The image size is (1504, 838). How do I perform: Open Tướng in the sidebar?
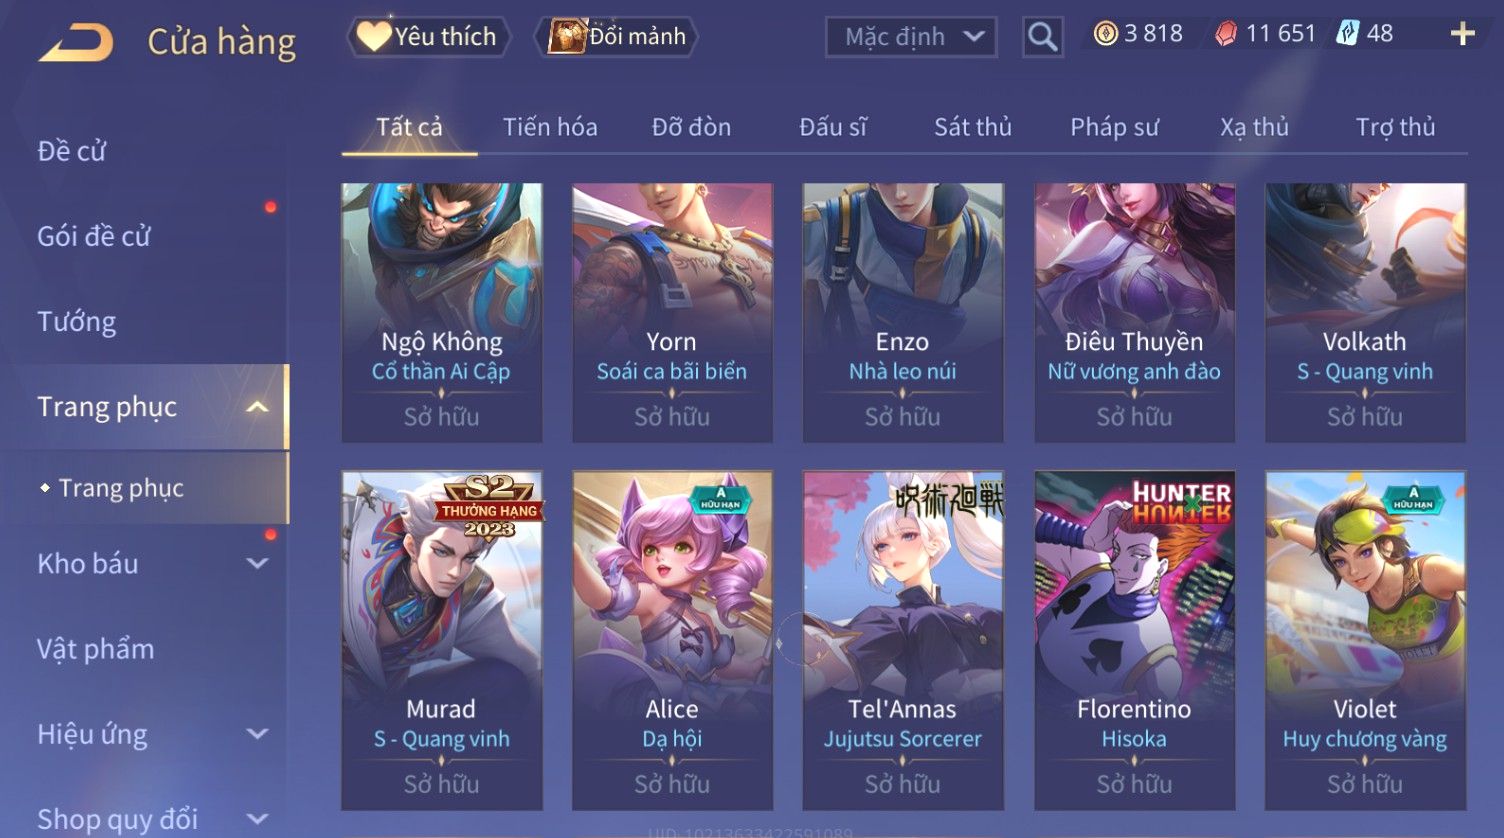click(x=77, y=322)
